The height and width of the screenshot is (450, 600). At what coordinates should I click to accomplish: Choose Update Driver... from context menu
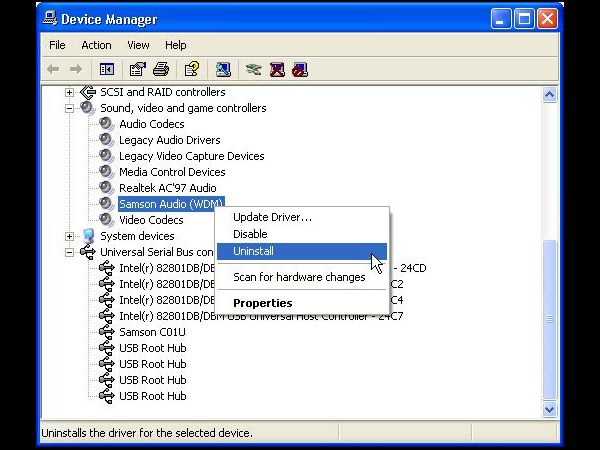(x=302, y=217)
